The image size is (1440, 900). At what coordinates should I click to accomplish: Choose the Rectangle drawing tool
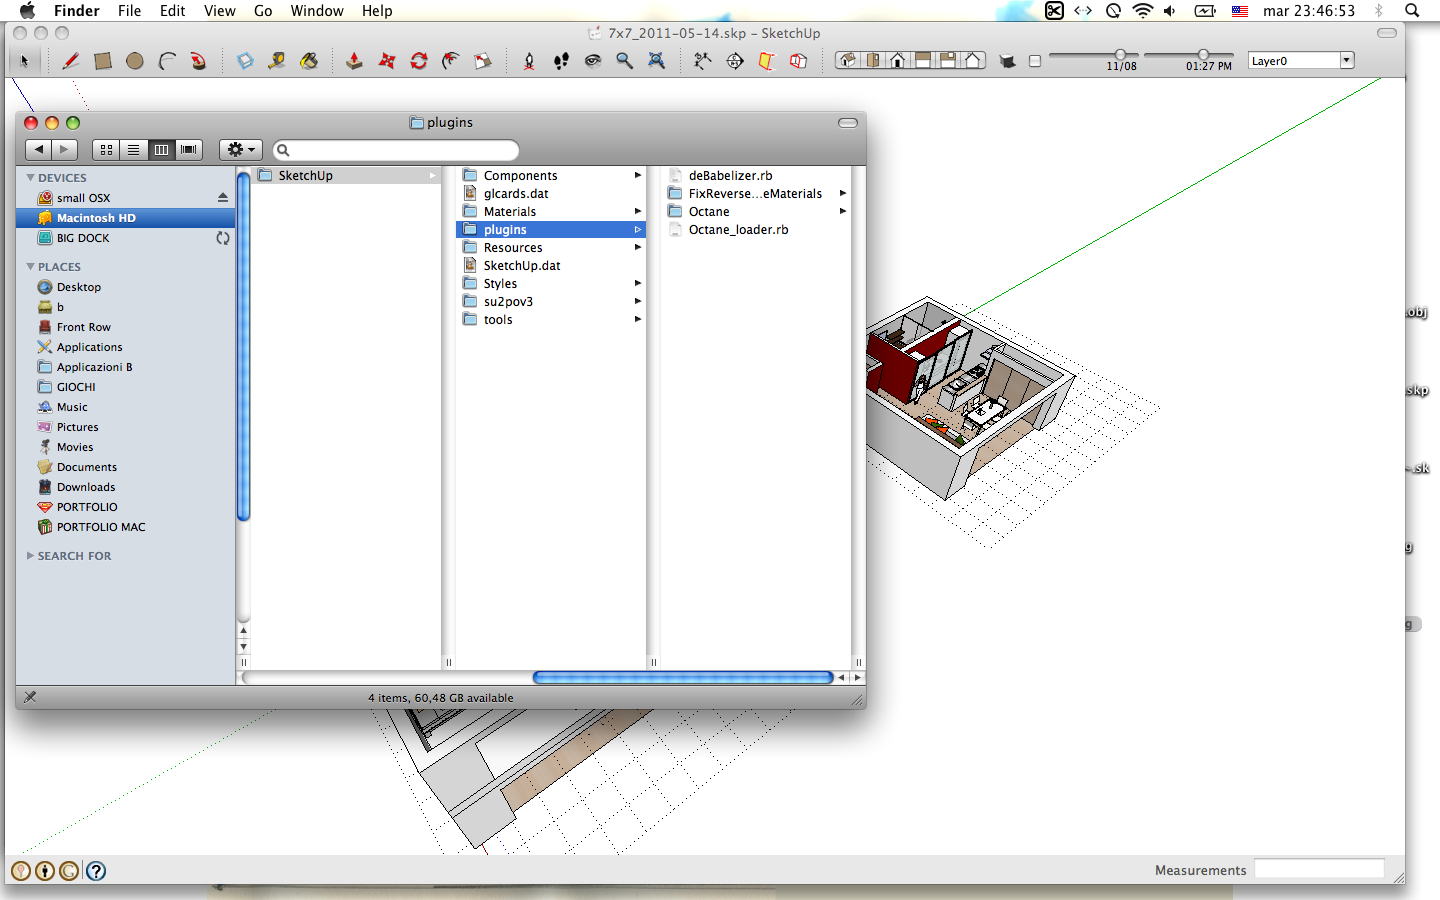pyautogui.click(x=102, y=61)
